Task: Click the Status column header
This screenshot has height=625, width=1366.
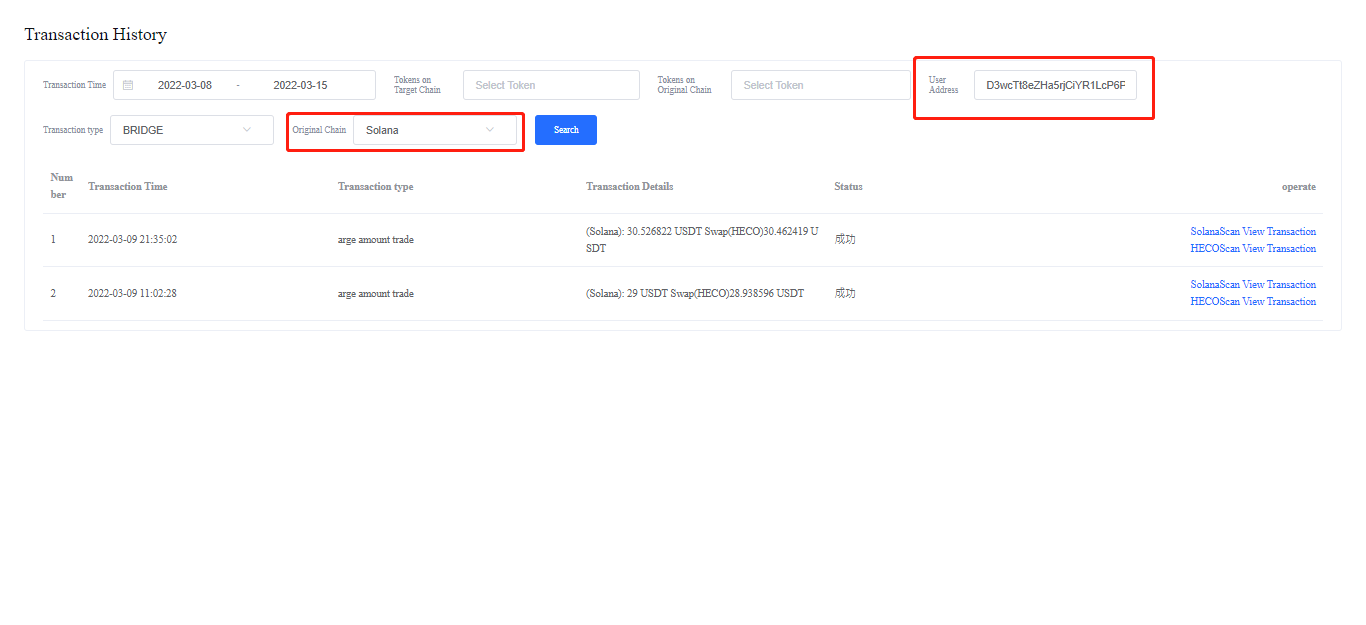Action: 848,187
